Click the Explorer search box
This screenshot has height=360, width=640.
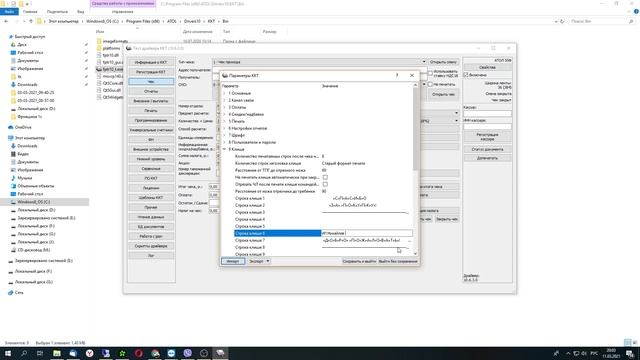tap(602, 21)
